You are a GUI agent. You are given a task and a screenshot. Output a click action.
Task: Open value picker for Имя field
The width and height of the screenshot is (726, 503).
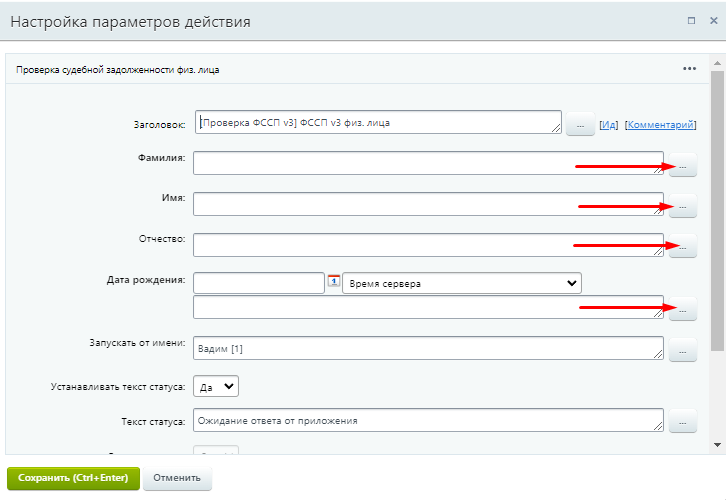tap(682, 206)
